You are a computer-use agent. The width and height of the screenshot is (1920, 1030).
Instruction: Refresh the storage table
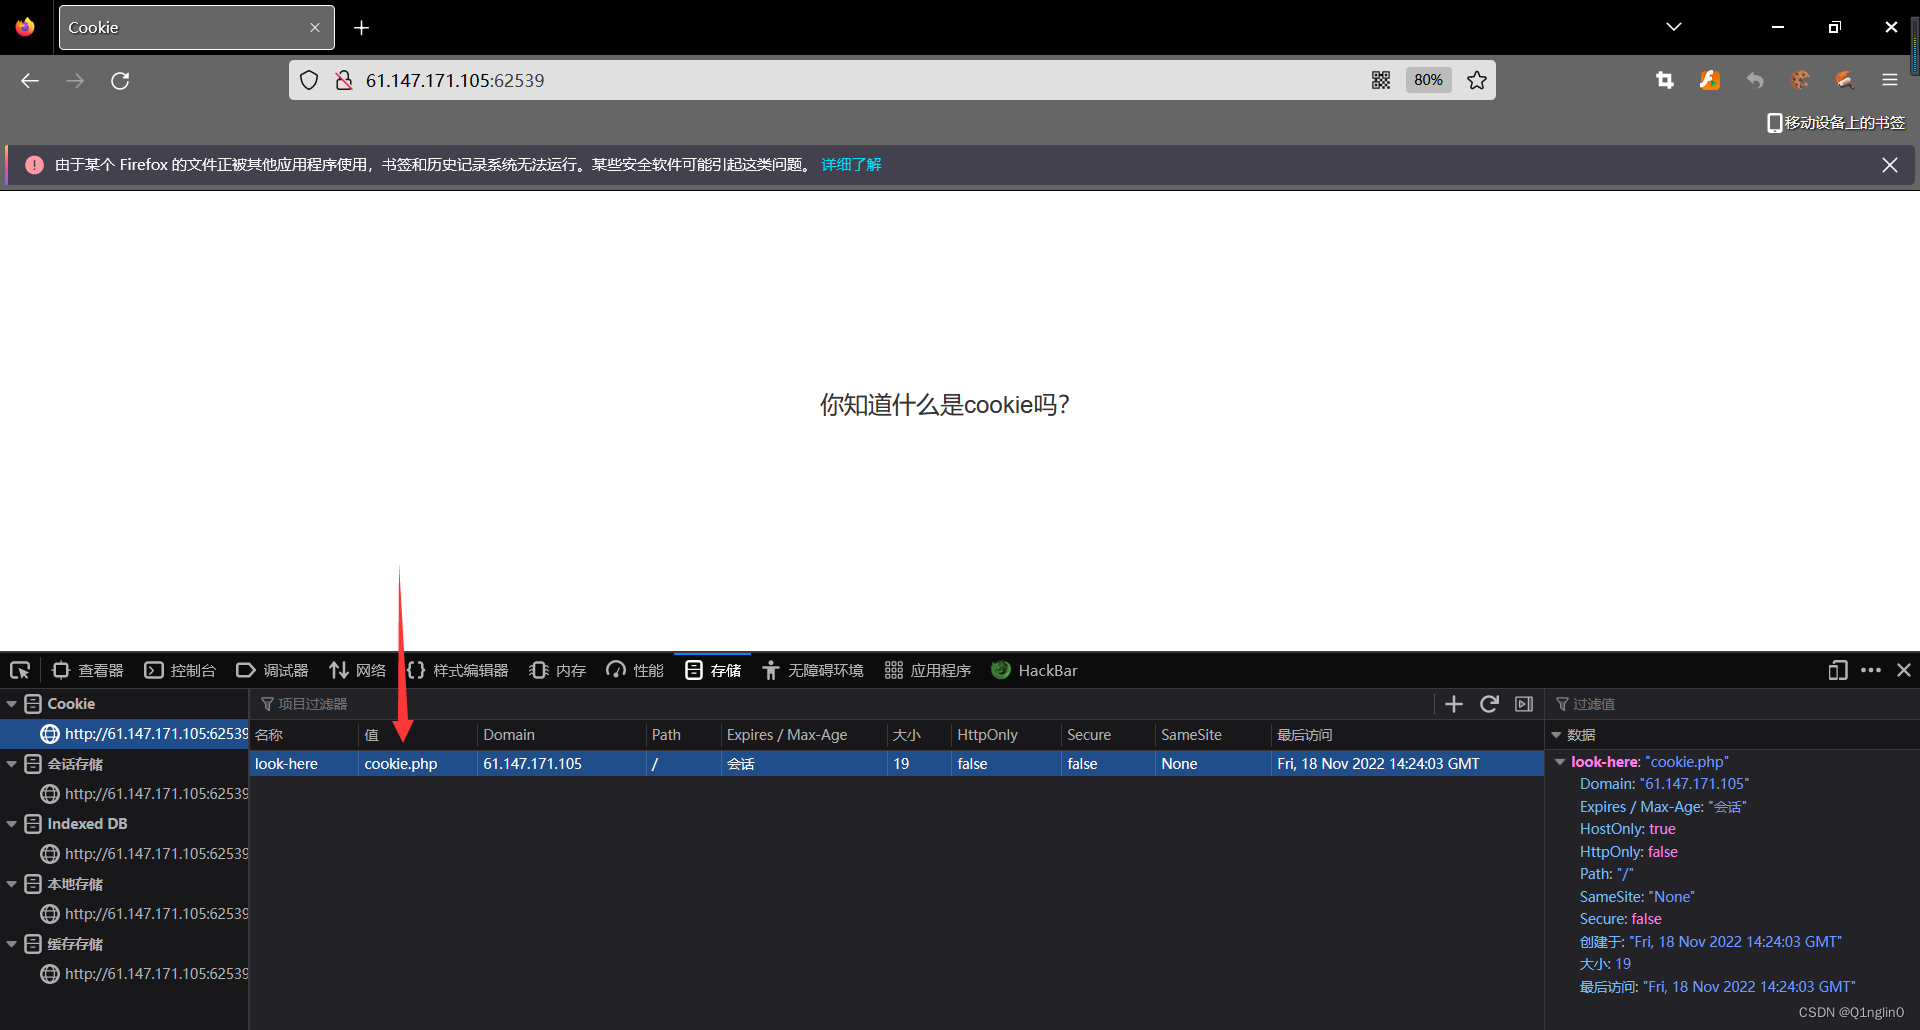coord(1489,704)
